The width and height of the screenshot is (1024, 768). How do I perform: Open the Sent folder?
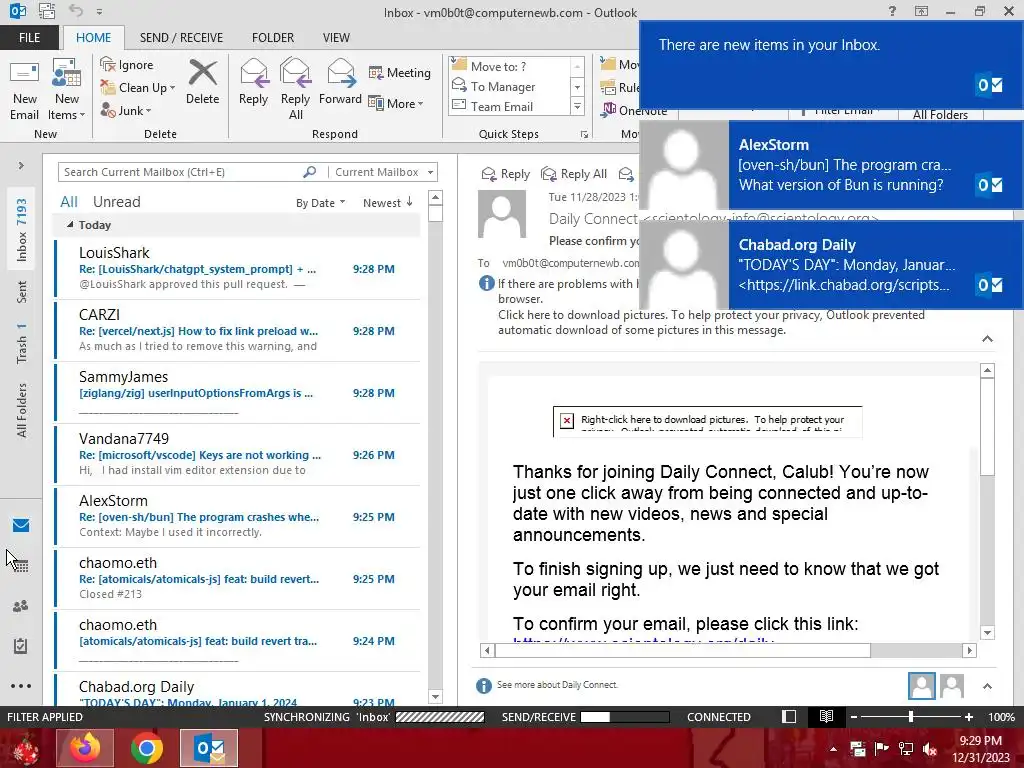click(22, 292)
